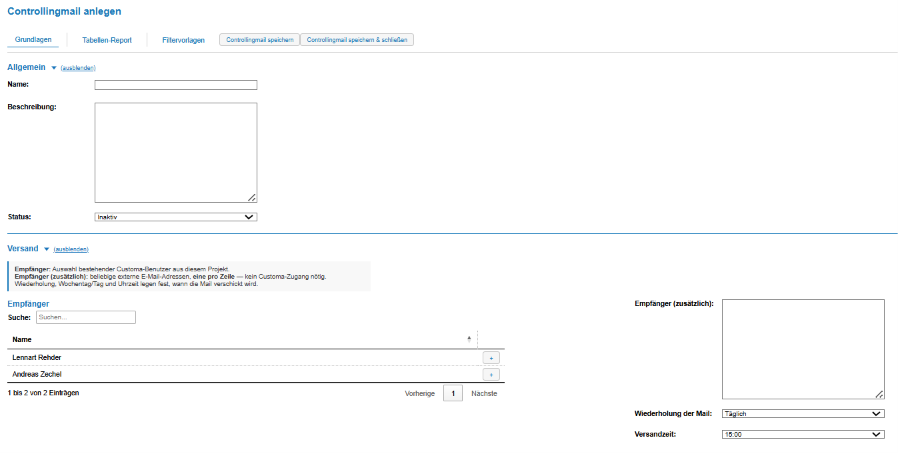Switch to the Grundlagen tab
Viewport: 898px width, 453px height.
[33, 40]
